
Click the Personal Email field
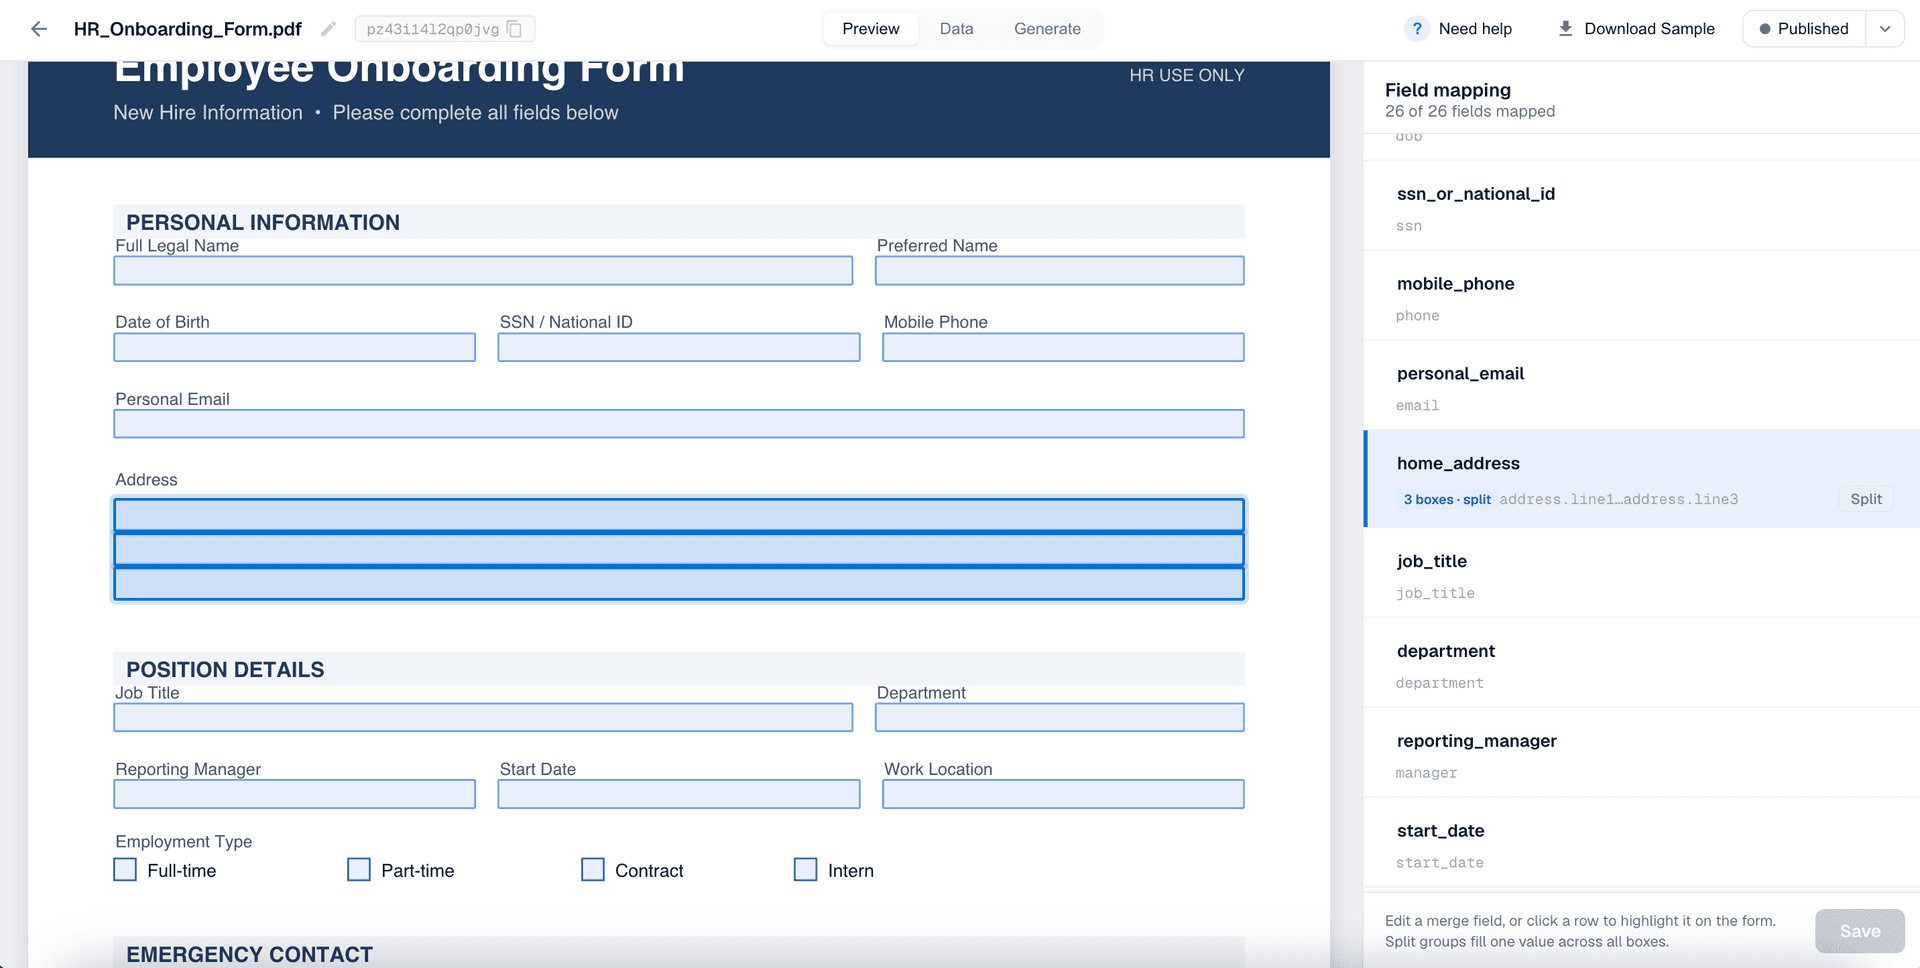[x=679, y=424]
